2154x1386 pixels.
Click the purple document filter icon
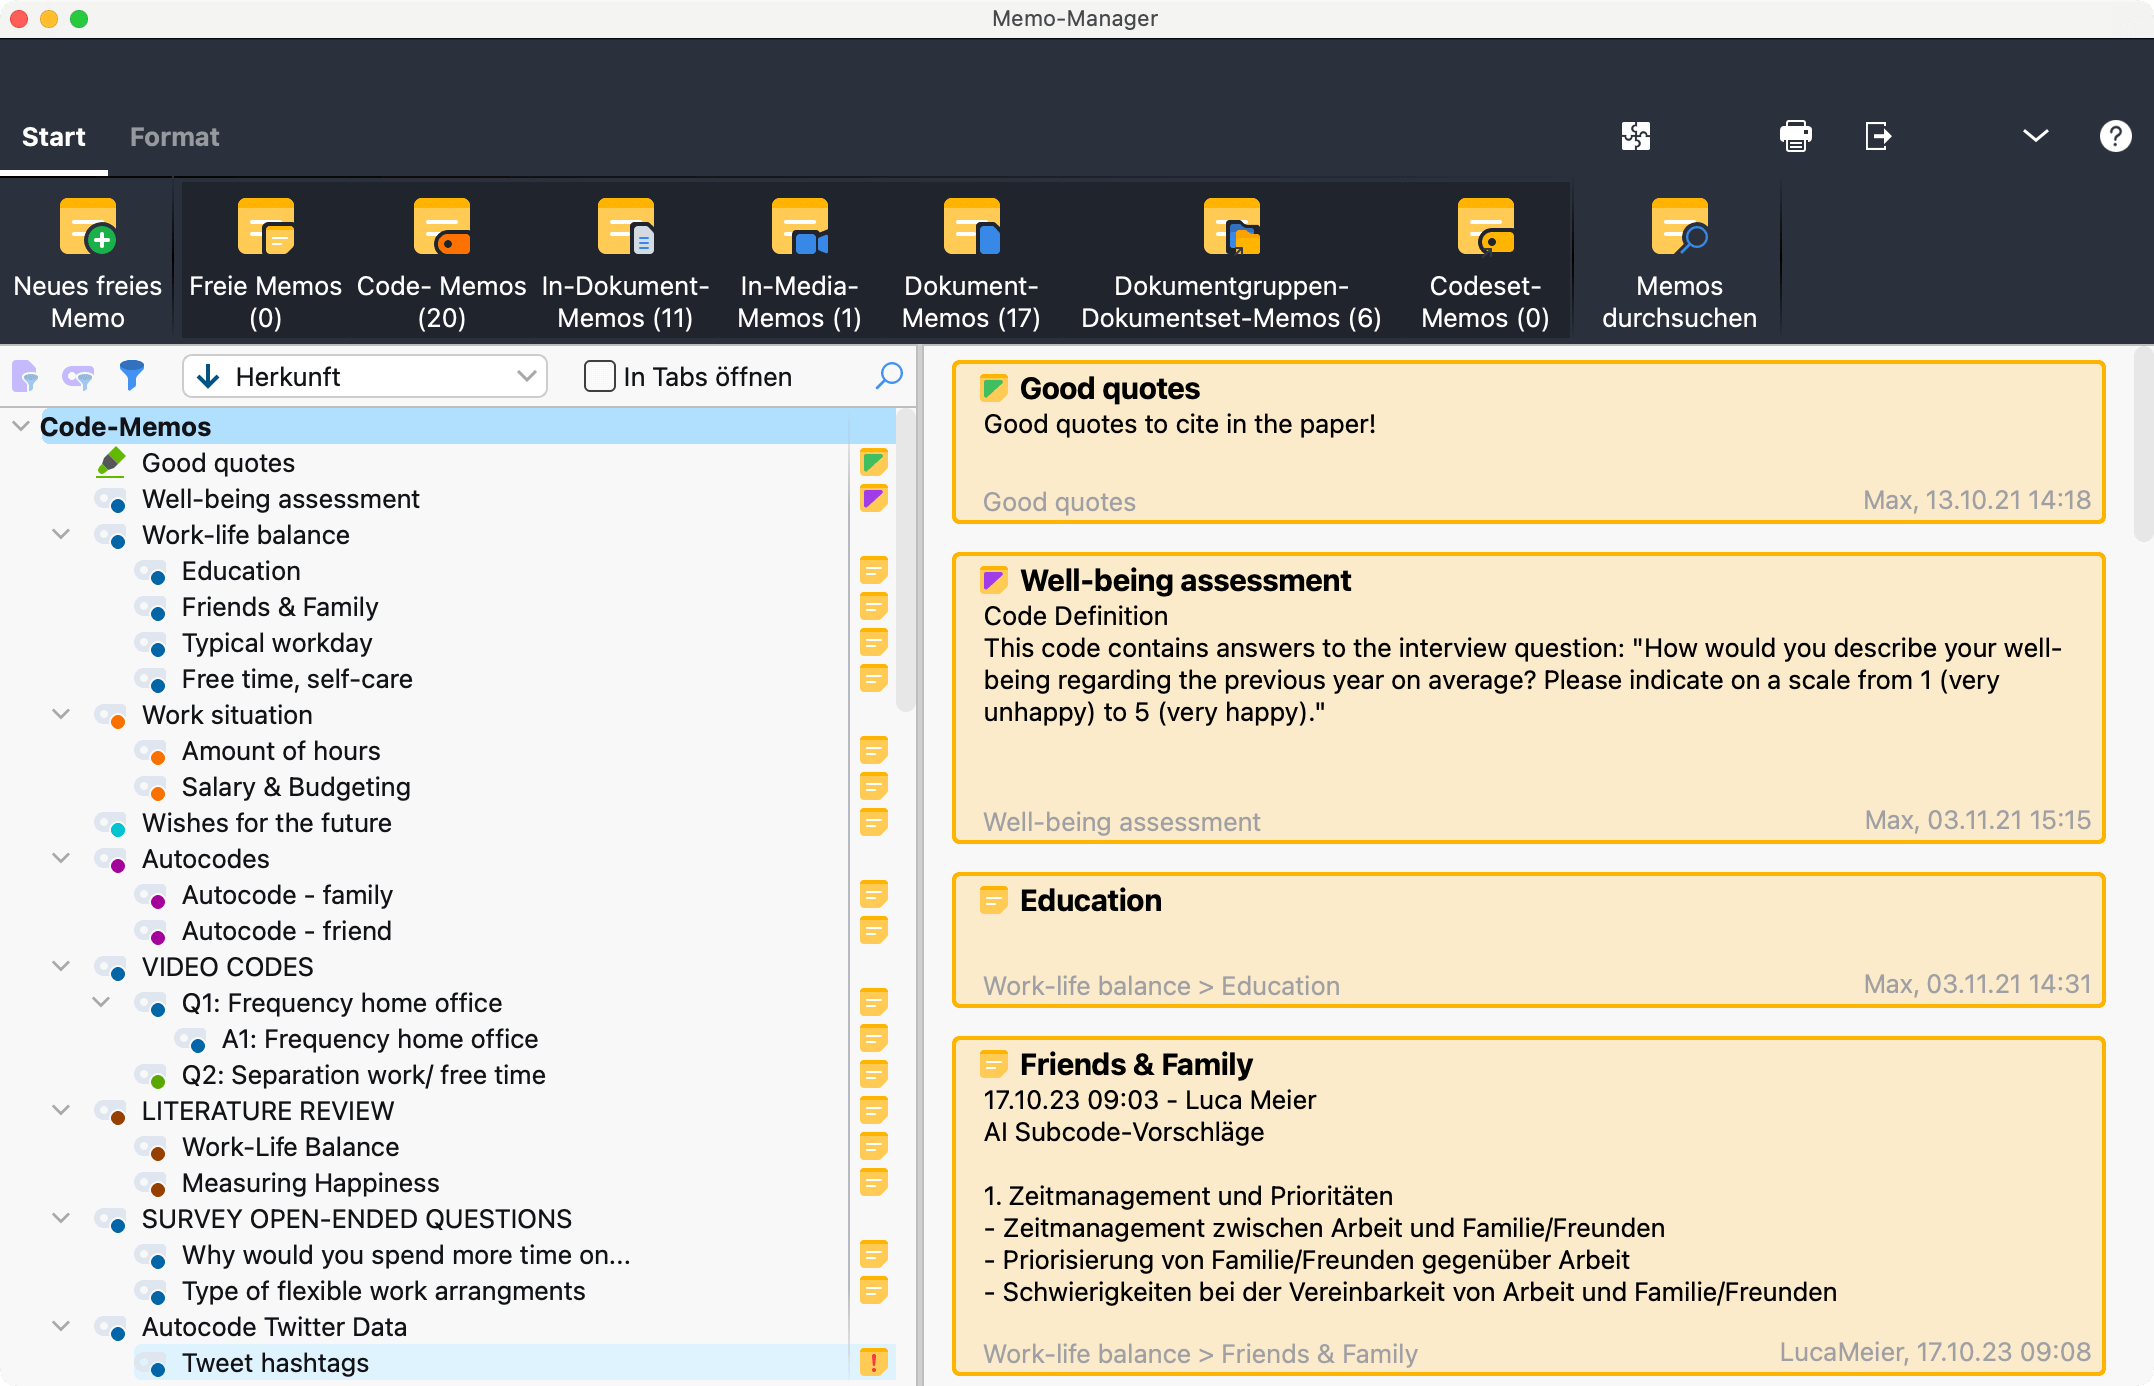[x=25, y=376]
